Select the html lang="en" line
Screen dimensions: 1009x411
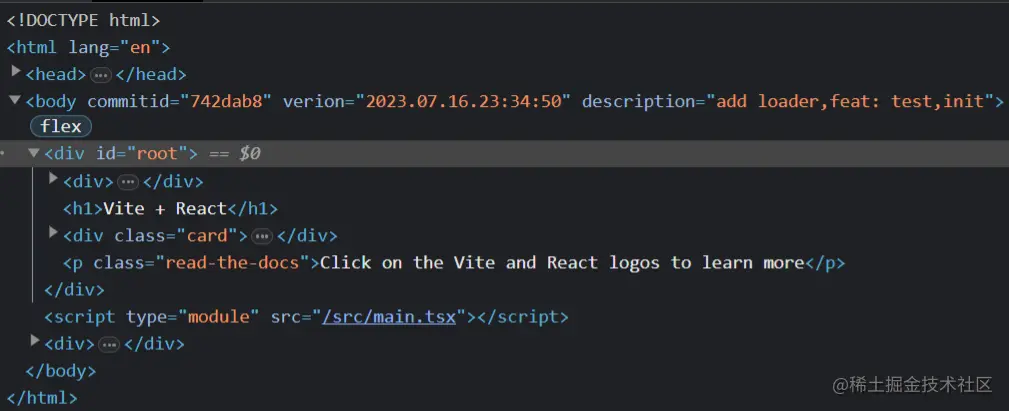click(88, 48)
